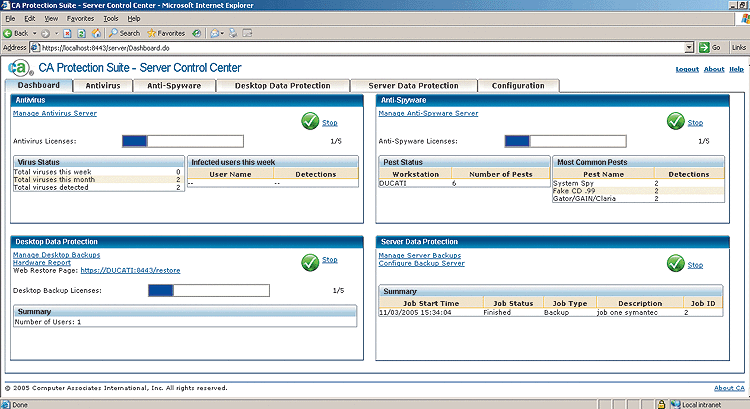Open the Mail icon dropdown arrow
Image resolution: width=750 pixels, height=409 pixels.
222,33
